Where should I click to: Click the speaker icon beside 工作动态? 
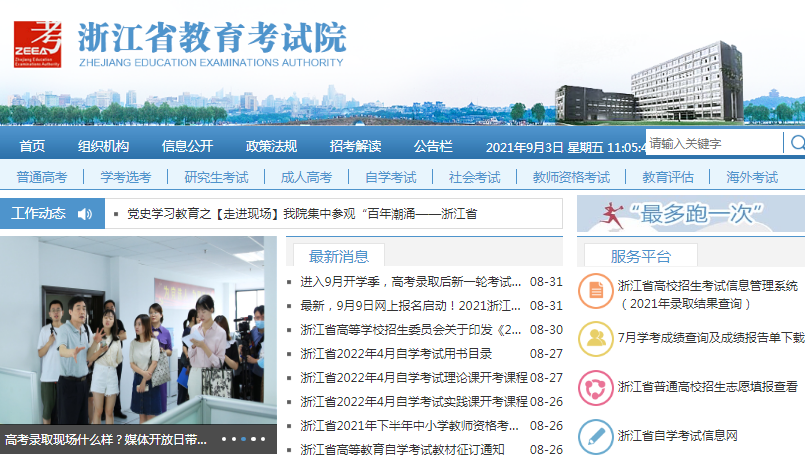tap(84, 214)
